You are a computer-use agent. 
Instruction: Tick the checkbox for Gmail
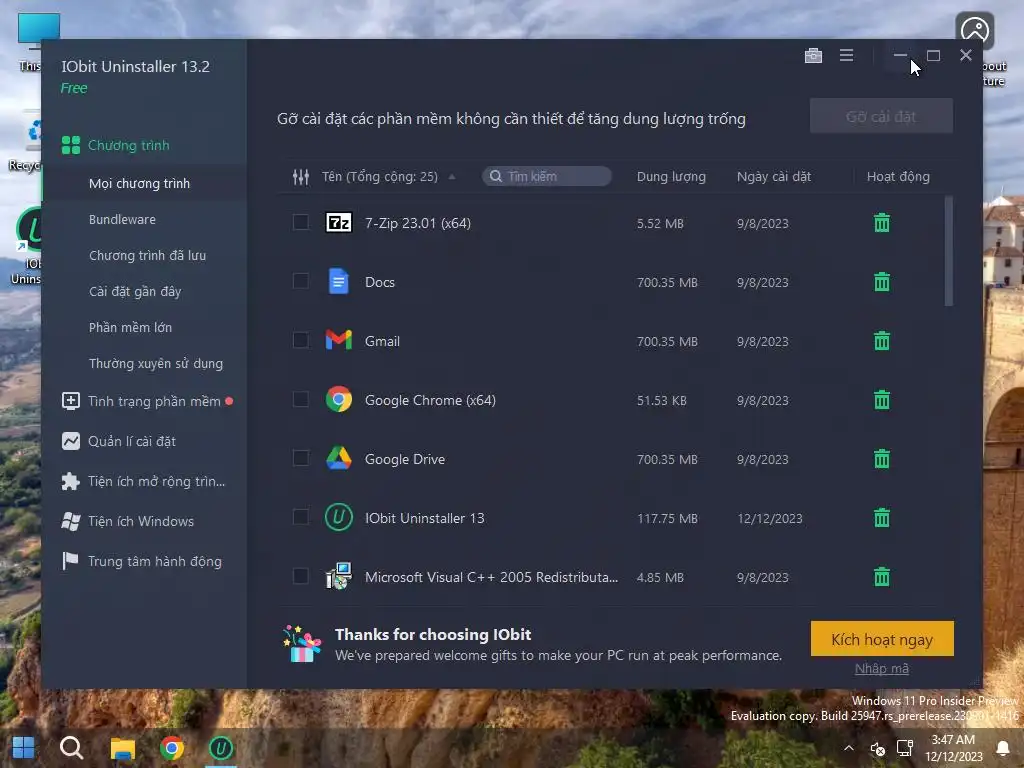tap(300, 340)
